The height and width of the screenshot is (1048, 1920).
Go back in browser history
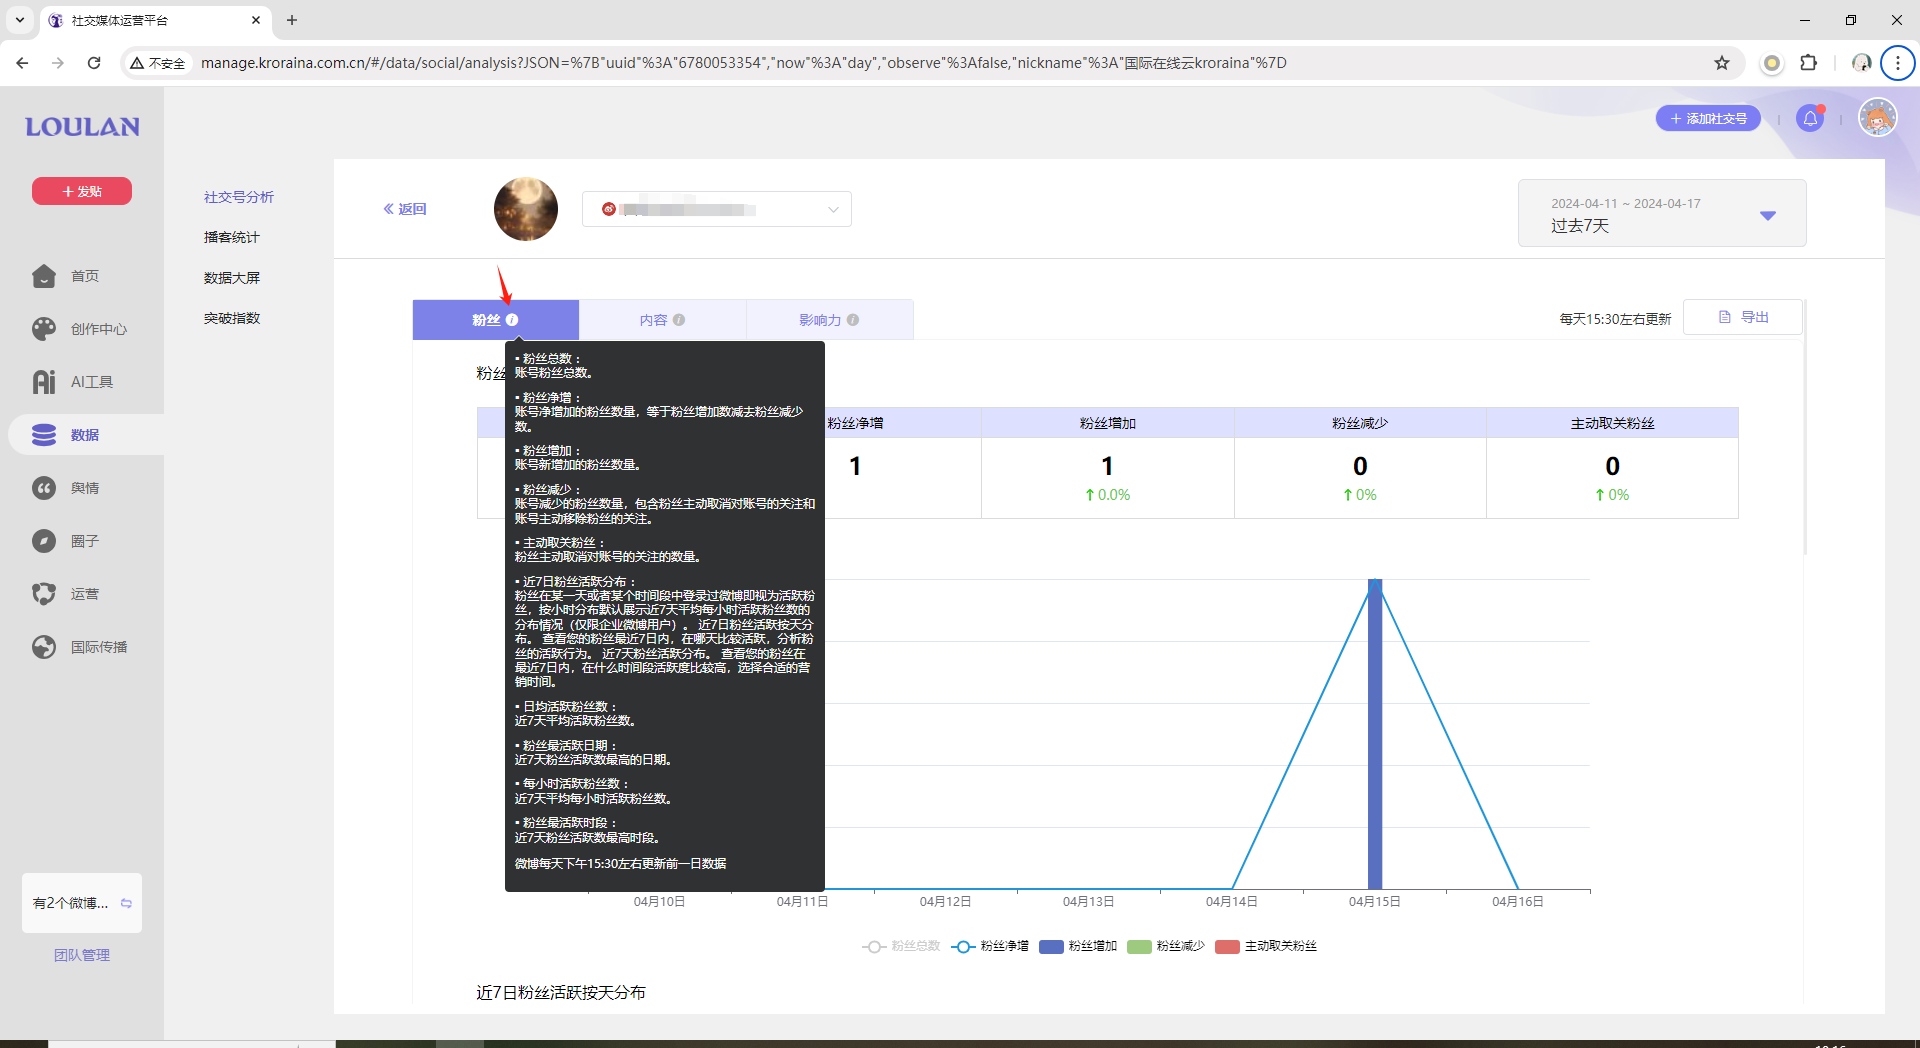[x=22, y=63]
